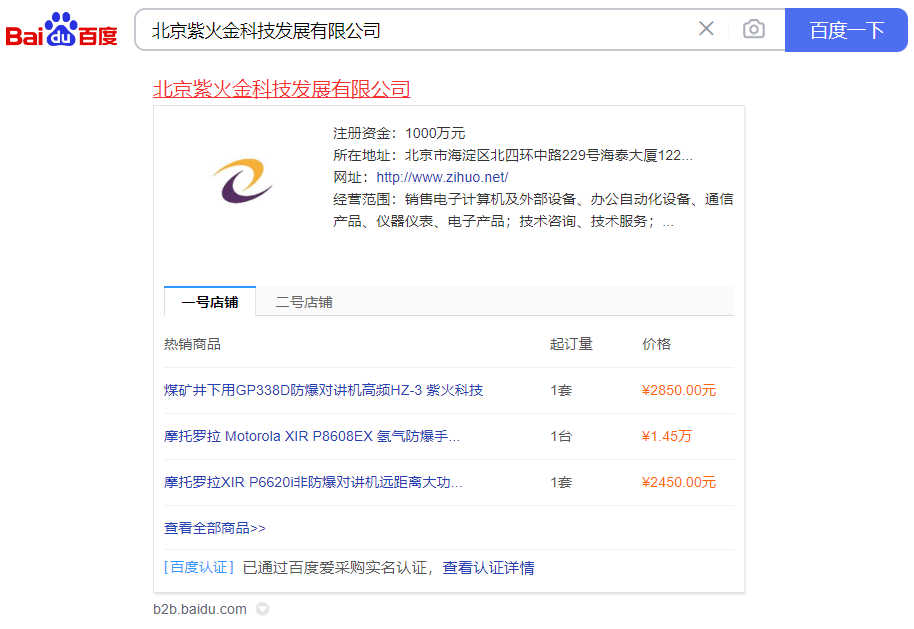914x629 pixels.
Task: Open the Motorola XIR P8608EX product link
Action: pos(312,436)
